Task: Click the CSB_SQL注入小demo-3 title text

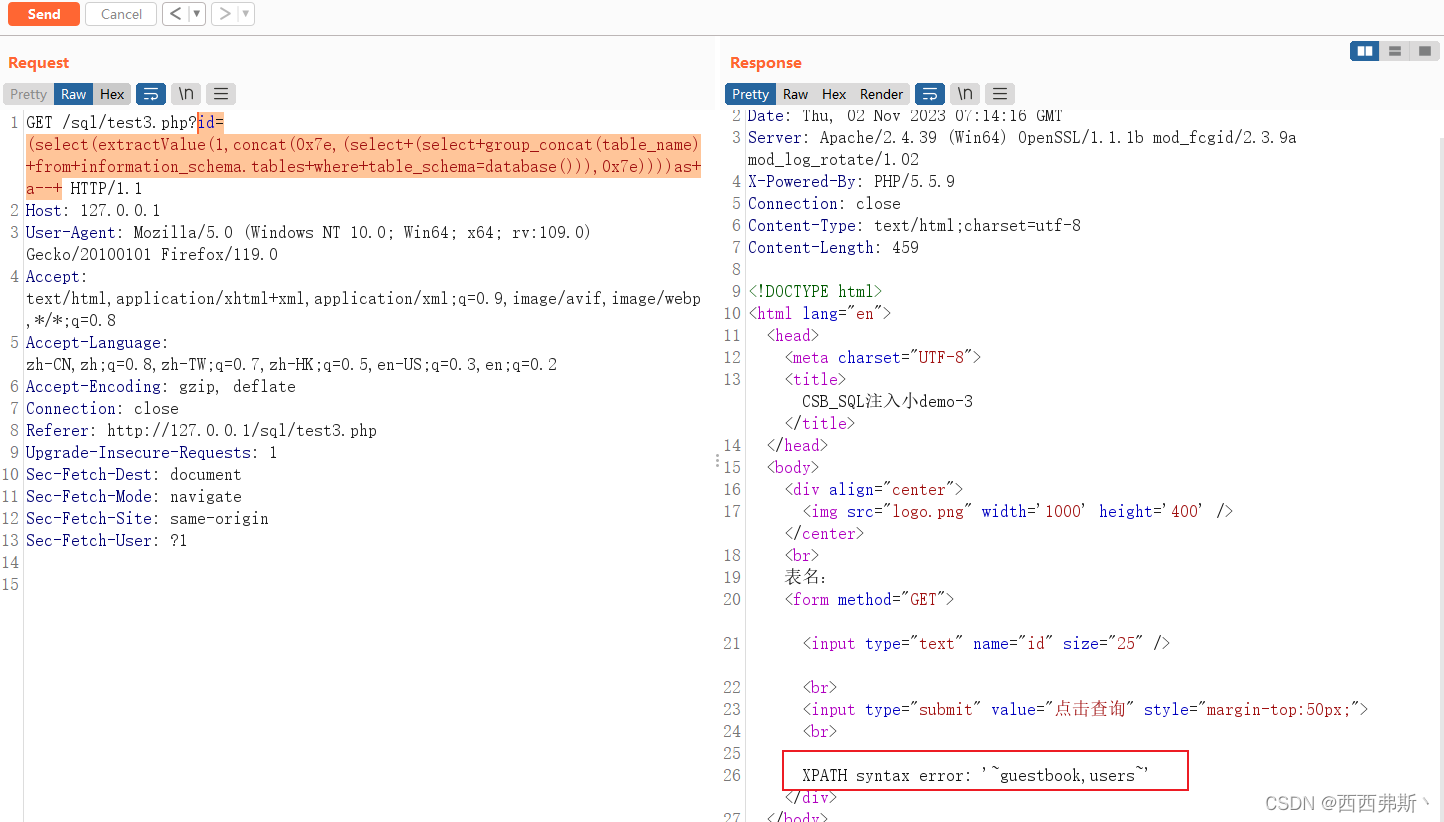Action: (x=887, y=401)
